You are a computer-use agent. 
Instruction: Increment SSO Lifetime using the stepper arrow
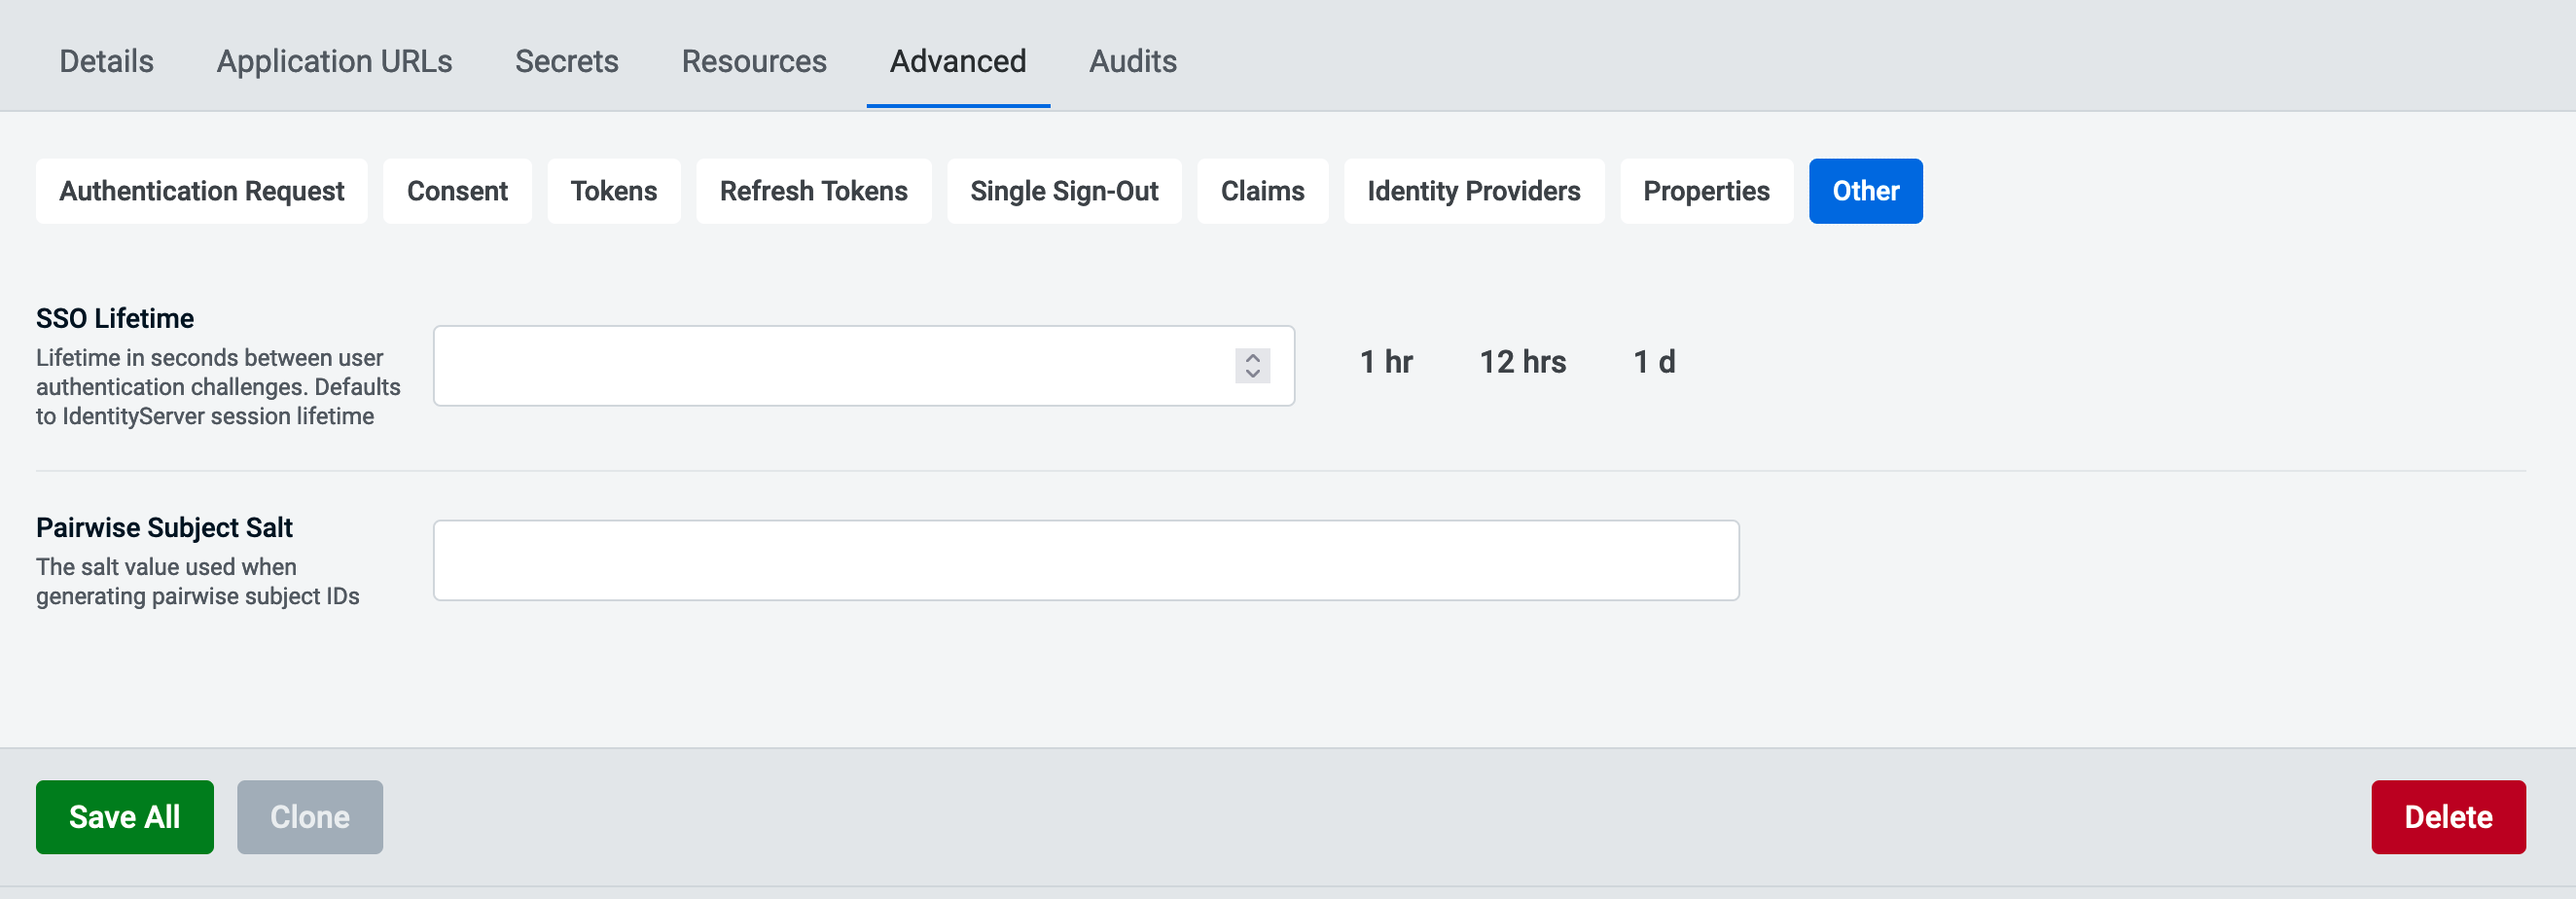click(x=1252, y=358)
